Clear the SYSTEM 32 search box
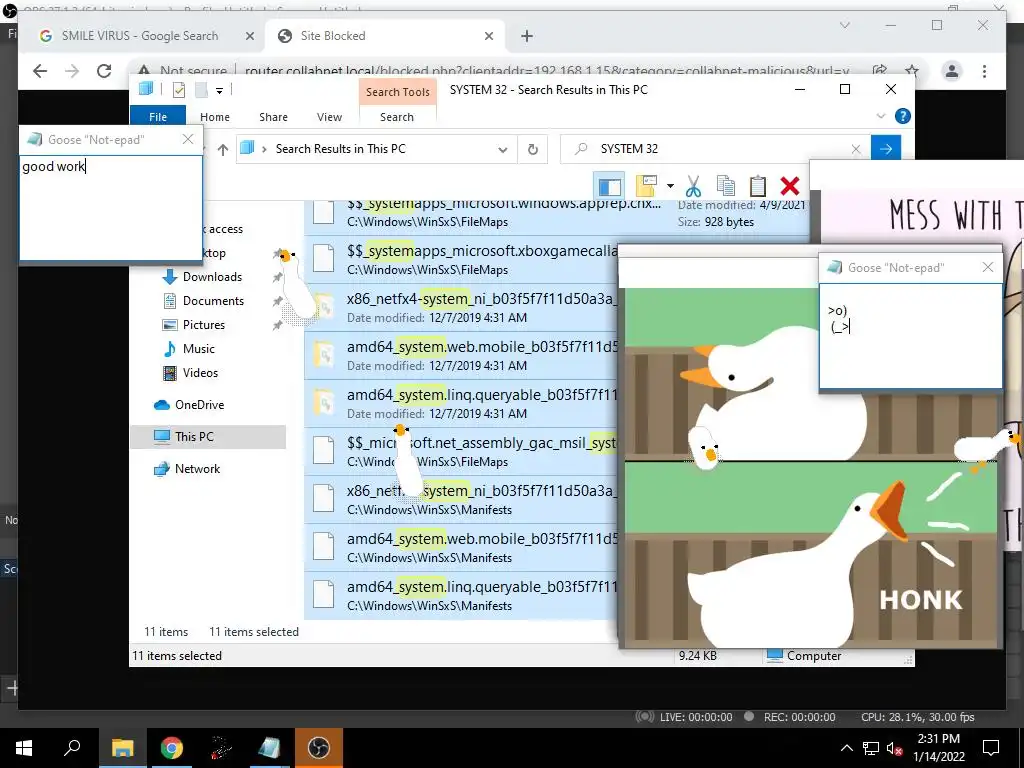 click(x=856, y=150)
